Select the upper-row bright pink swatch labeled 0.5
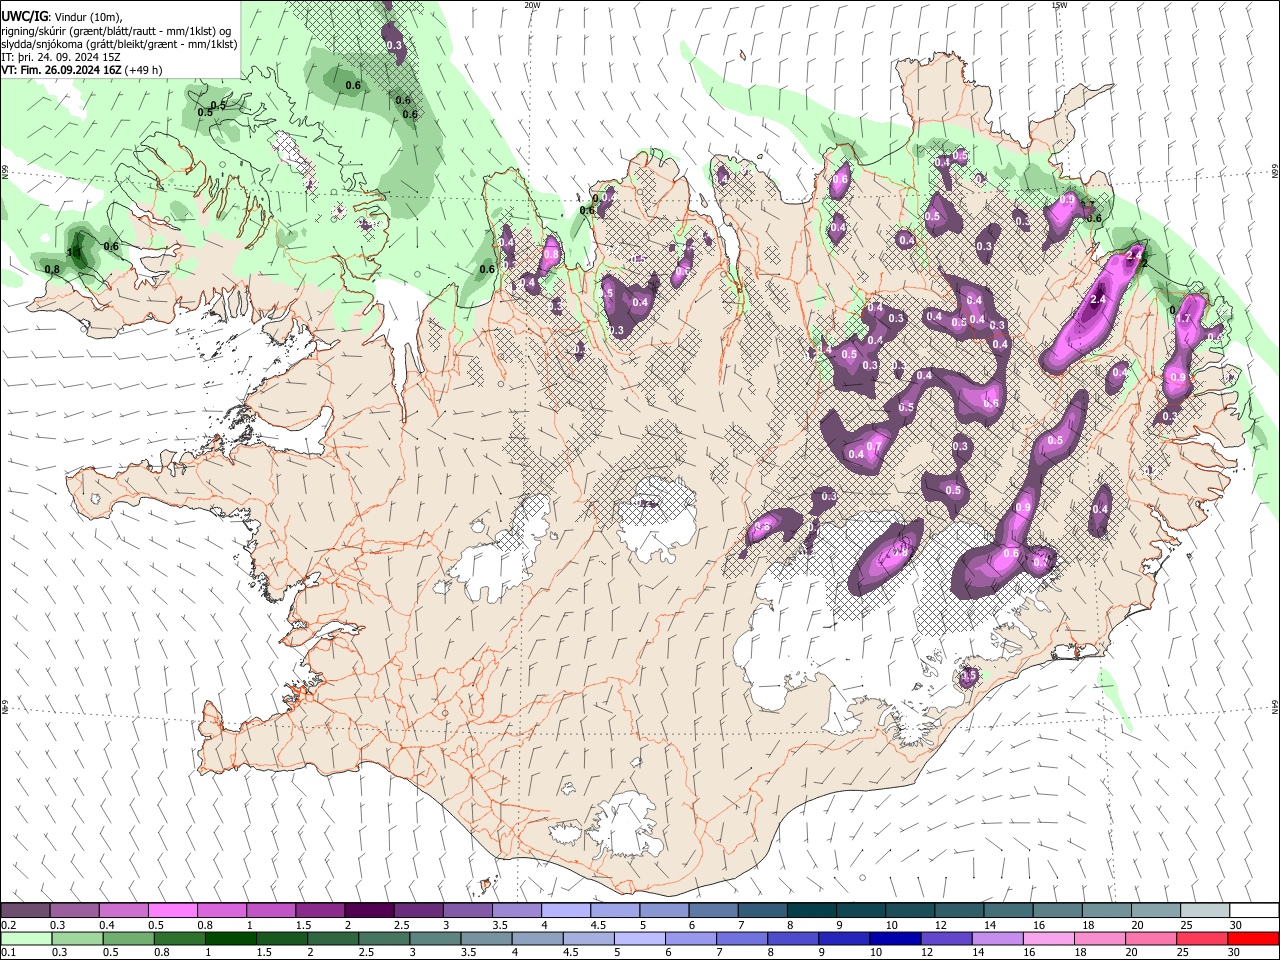This screenshot has height=960, width=1280. click(x=173, y=910)
